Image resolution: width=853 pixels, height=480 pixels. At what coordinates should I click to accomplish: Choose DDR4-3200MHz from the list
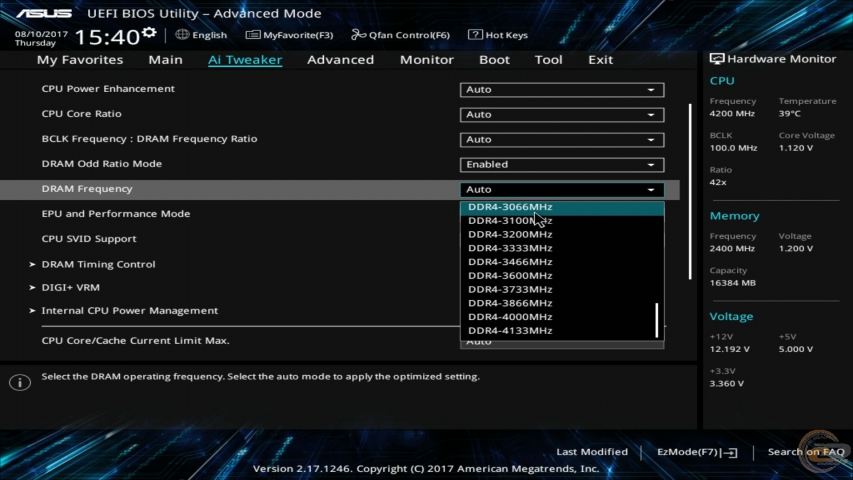pyautogui.click(x=559, y=234)
